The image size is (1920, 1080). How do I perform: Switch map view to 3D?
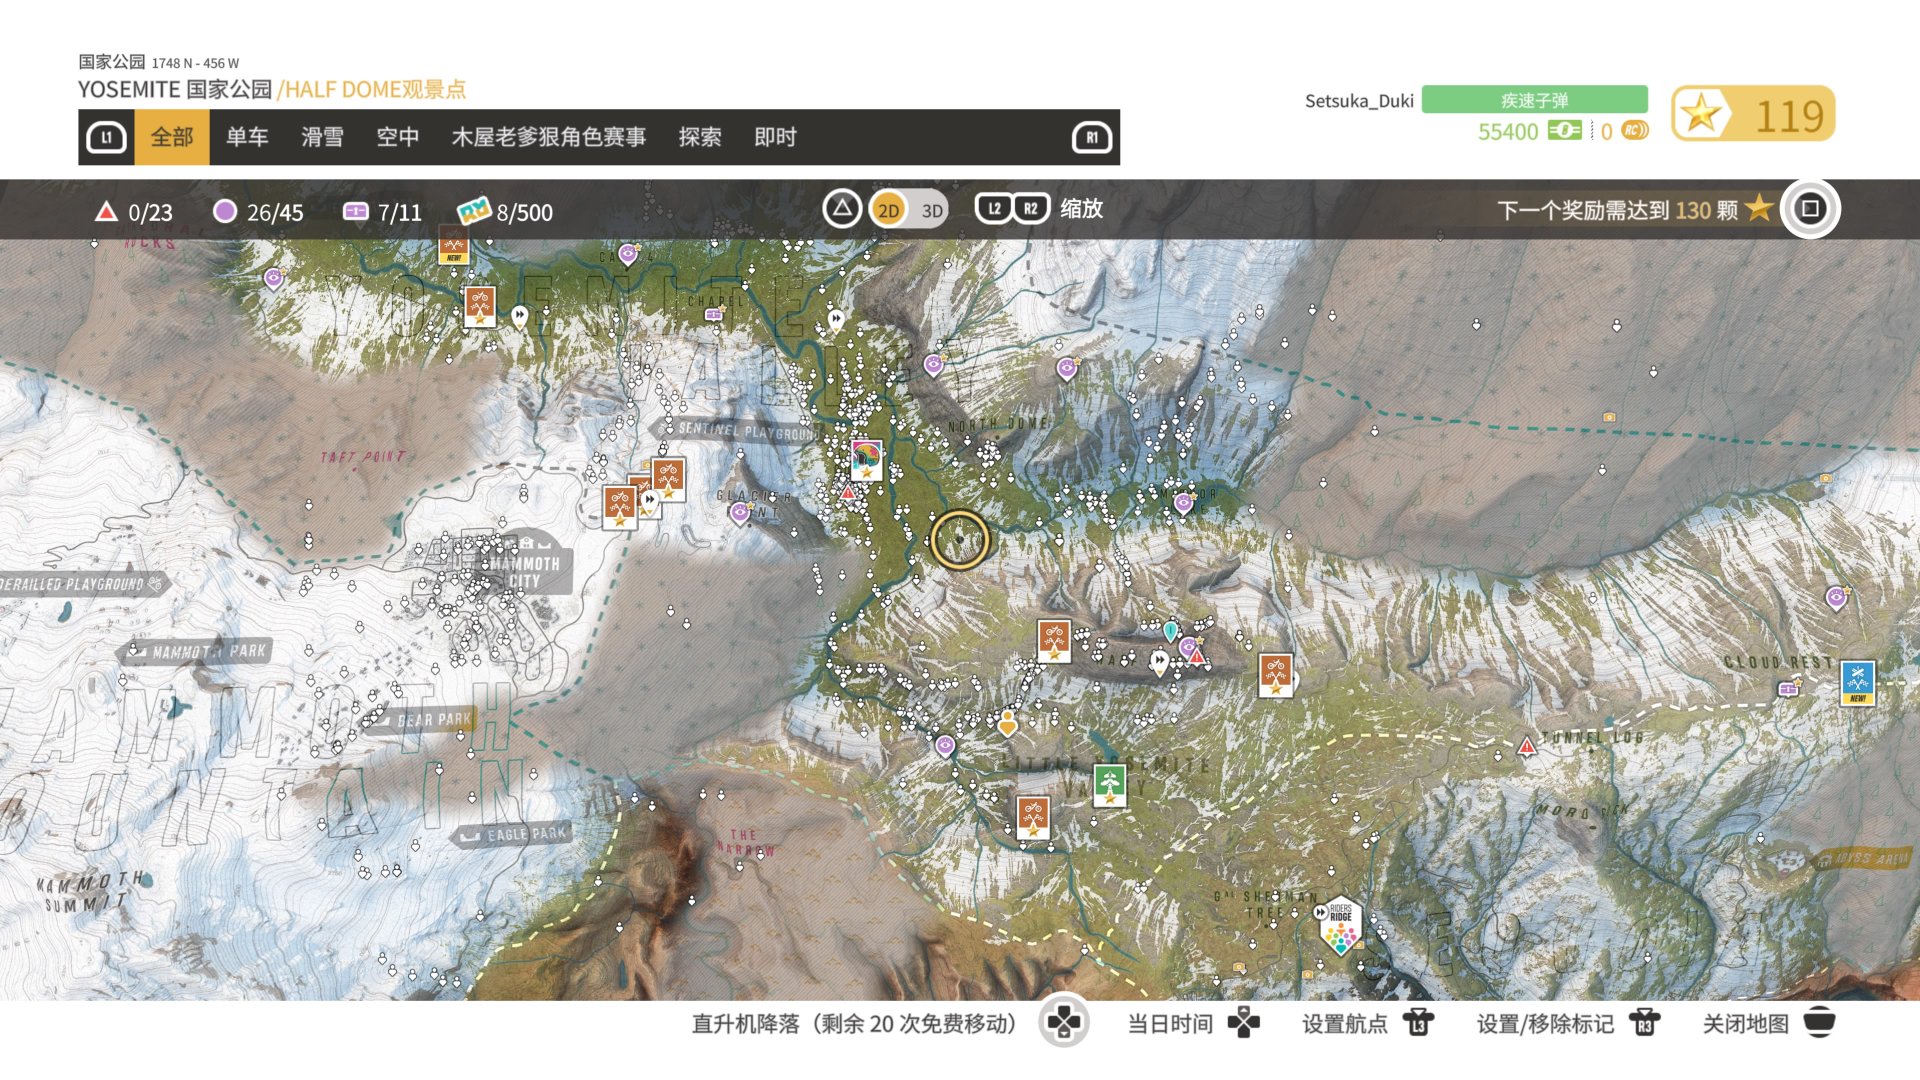coord(932,210)
